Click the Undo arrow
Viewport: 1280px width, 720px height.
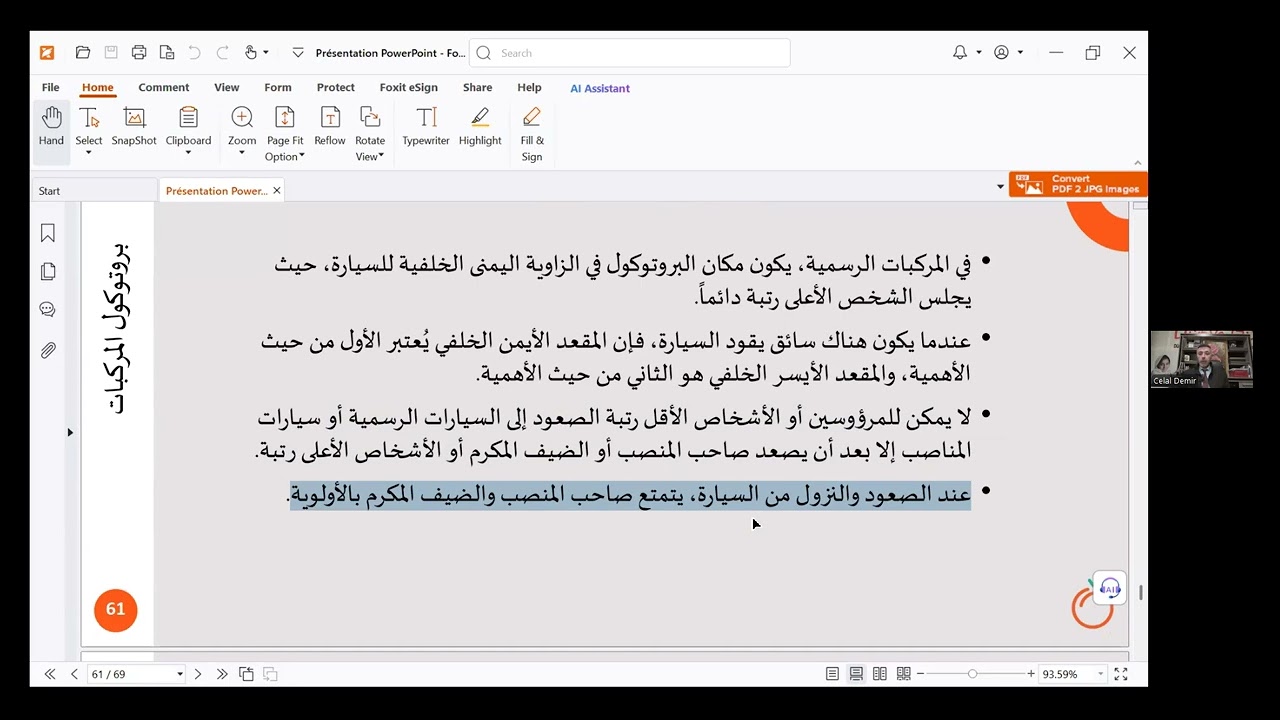(x=195, y=53)
